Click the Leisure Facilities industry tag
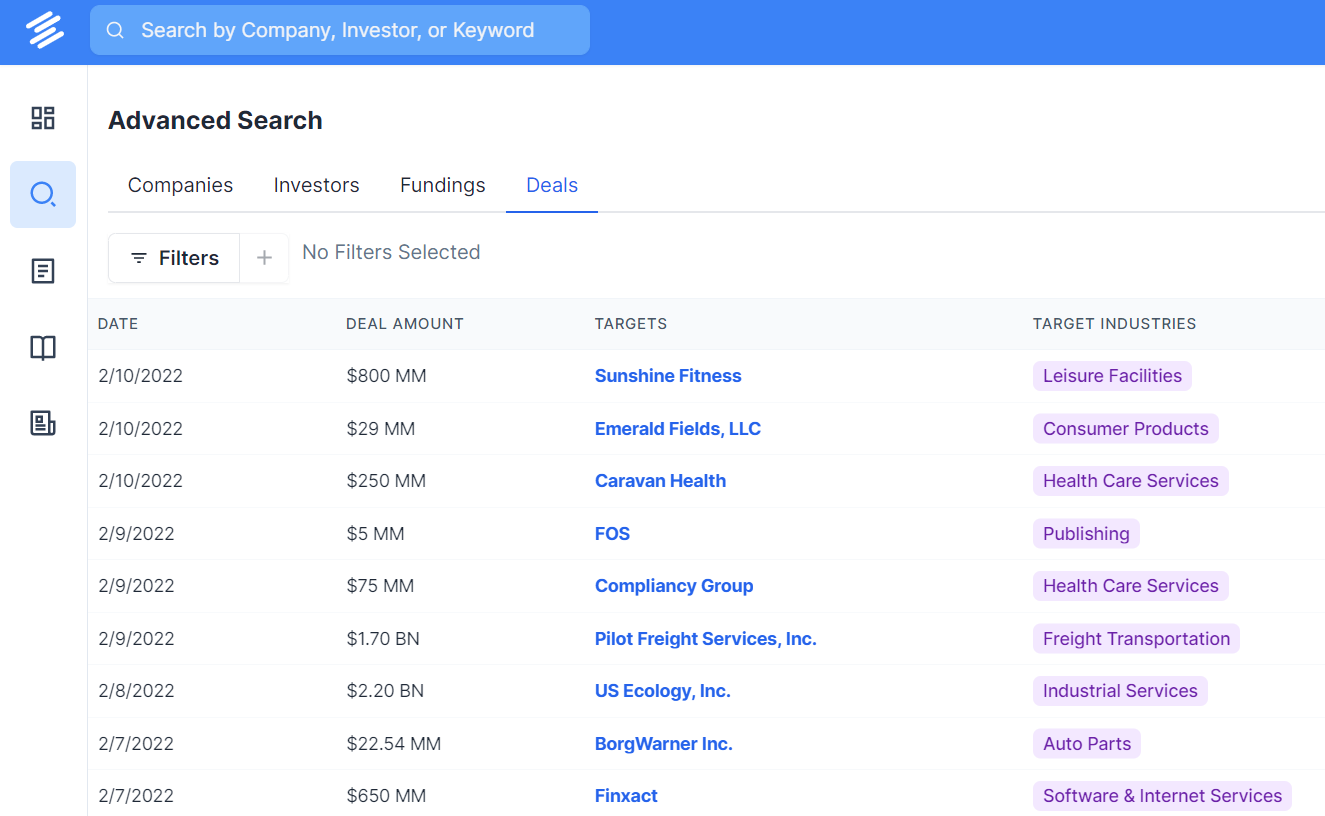 click(1112, 376)
